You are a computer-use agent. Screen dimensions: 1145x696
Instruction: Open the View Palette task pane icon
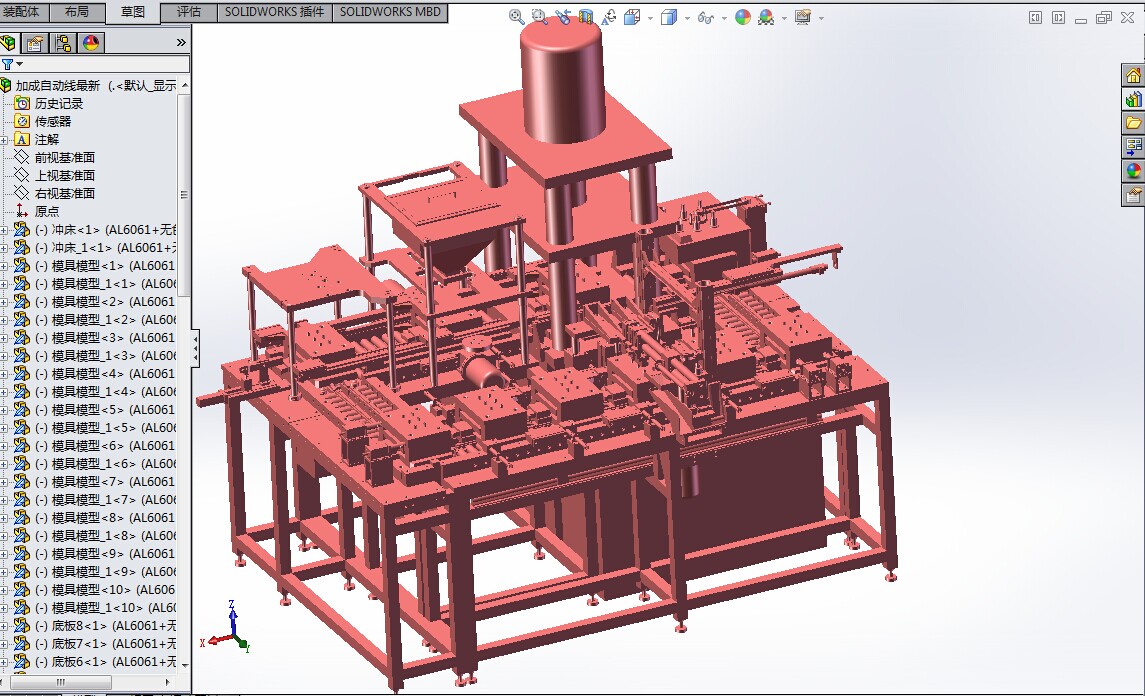[x=1133, y=147]
